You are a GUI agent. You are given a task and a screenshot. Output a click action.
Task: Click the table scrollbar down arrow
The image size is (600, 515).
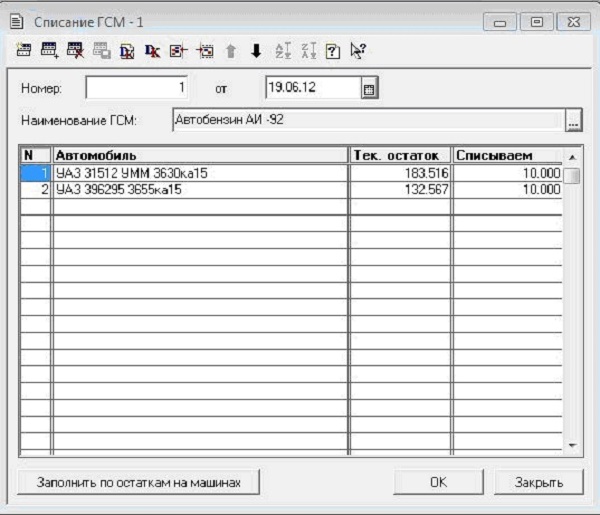[572, 443]
